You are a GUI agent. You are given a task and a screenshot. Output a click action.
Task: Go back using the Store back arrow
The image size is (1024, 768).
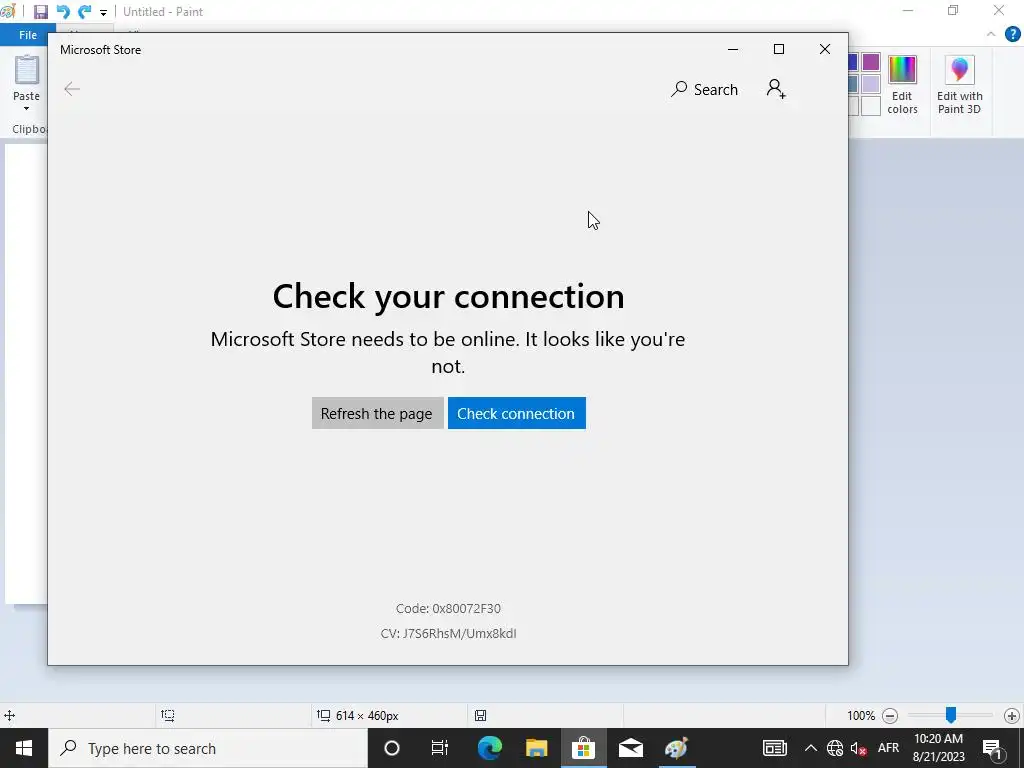pos(72,89)
